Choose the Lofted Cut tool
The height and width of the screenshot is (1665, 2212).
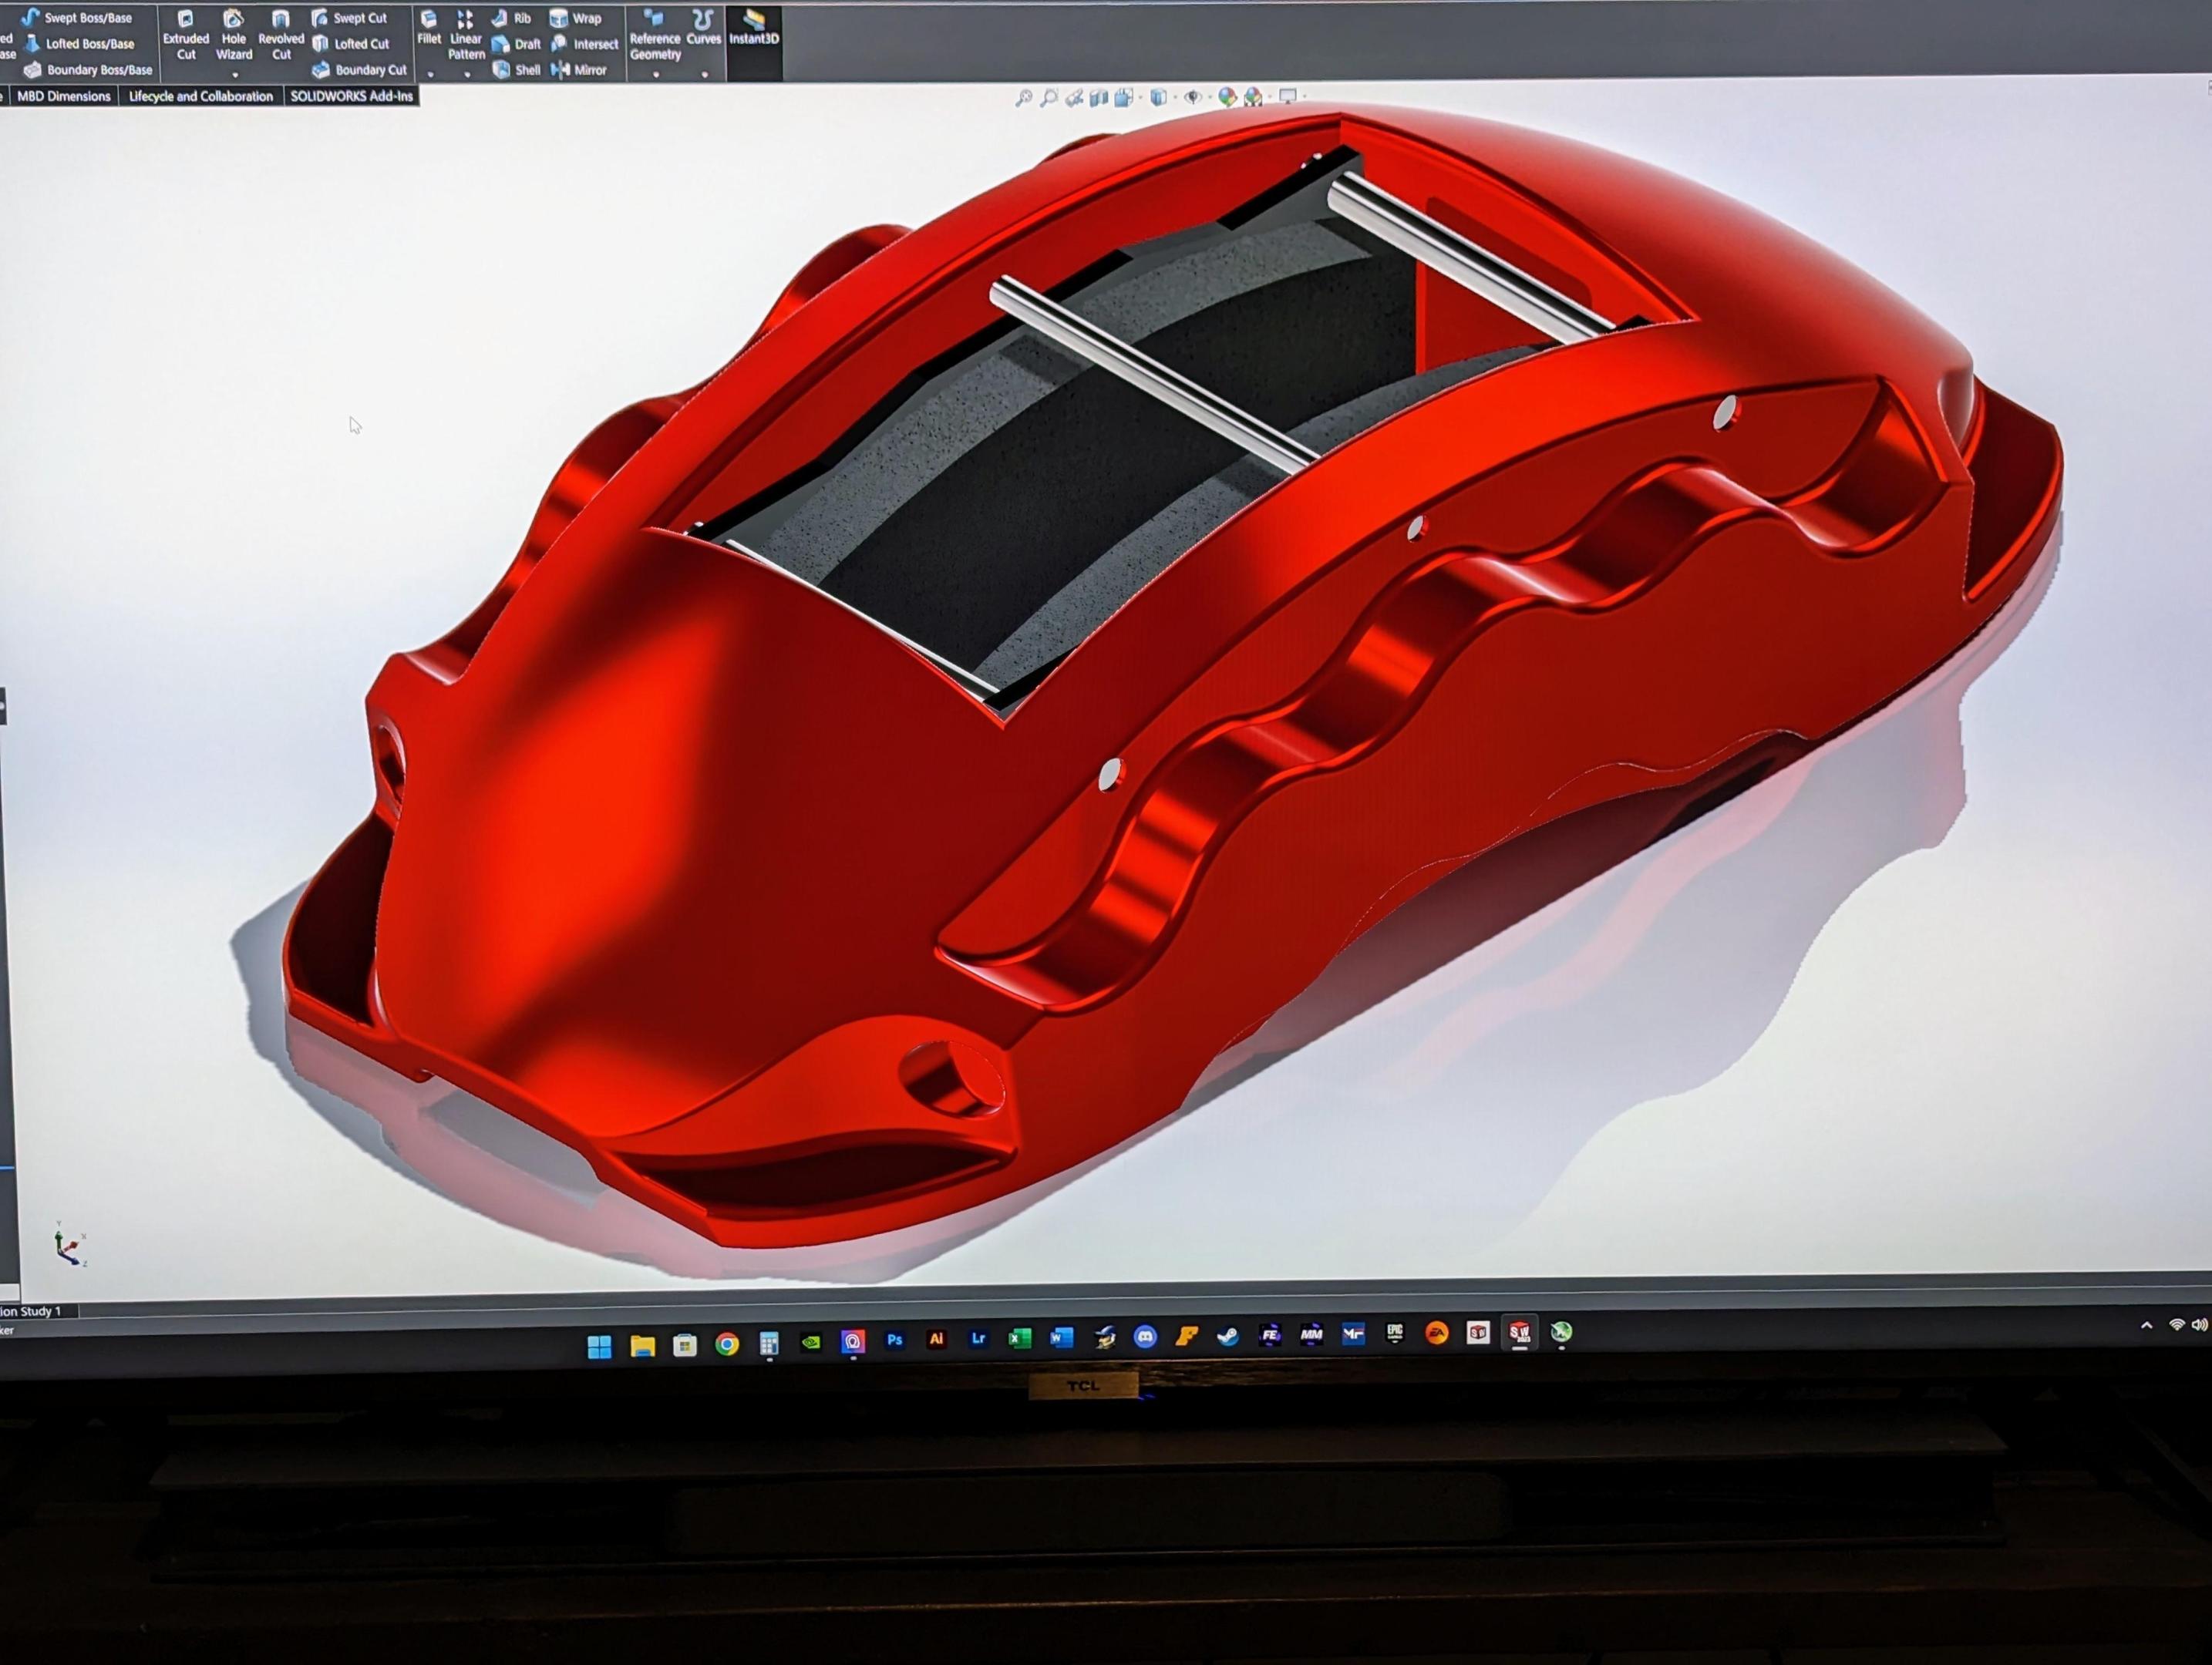tap(350, 44)
